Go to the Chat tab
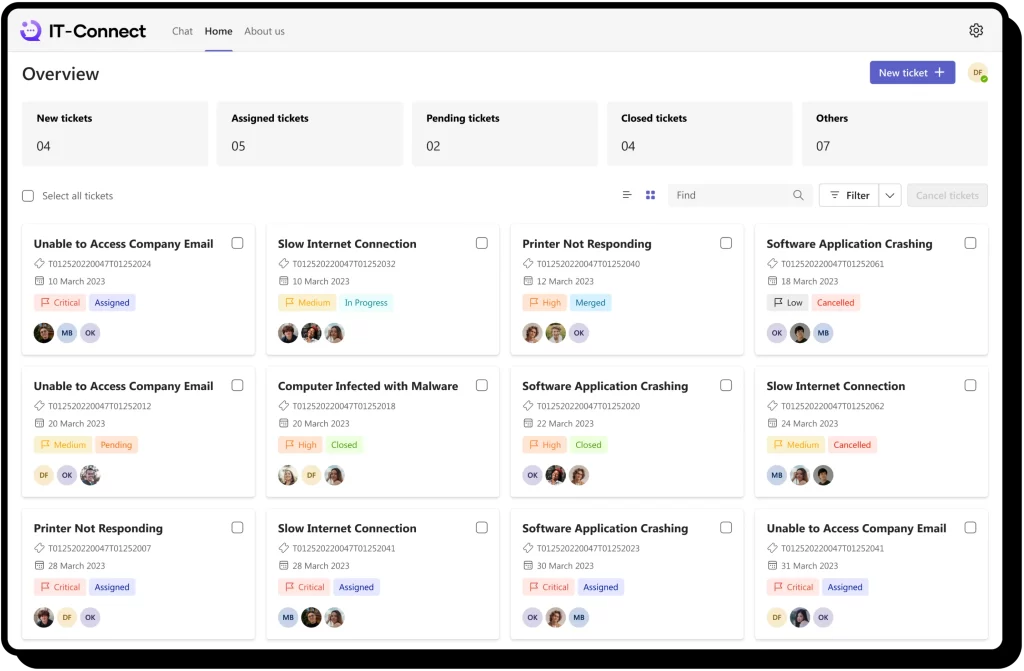 pos(182,31)
